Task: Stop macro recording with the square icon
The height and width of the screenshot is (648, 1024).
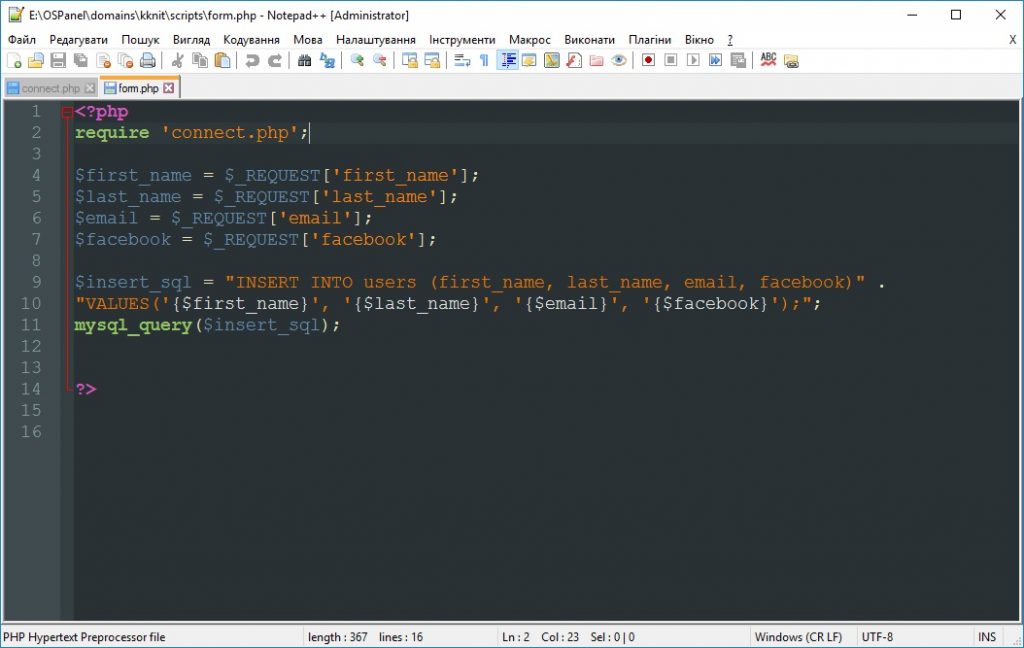Action: 671,61
